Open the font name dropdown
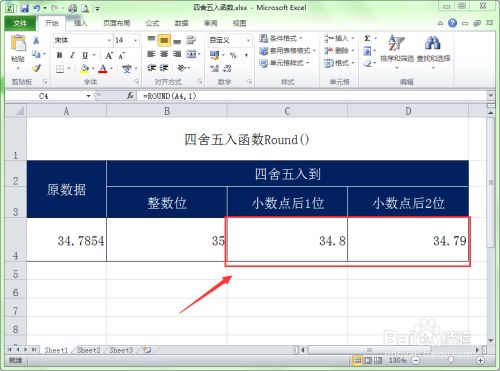500x371 pixels. (x=109, y=40)
